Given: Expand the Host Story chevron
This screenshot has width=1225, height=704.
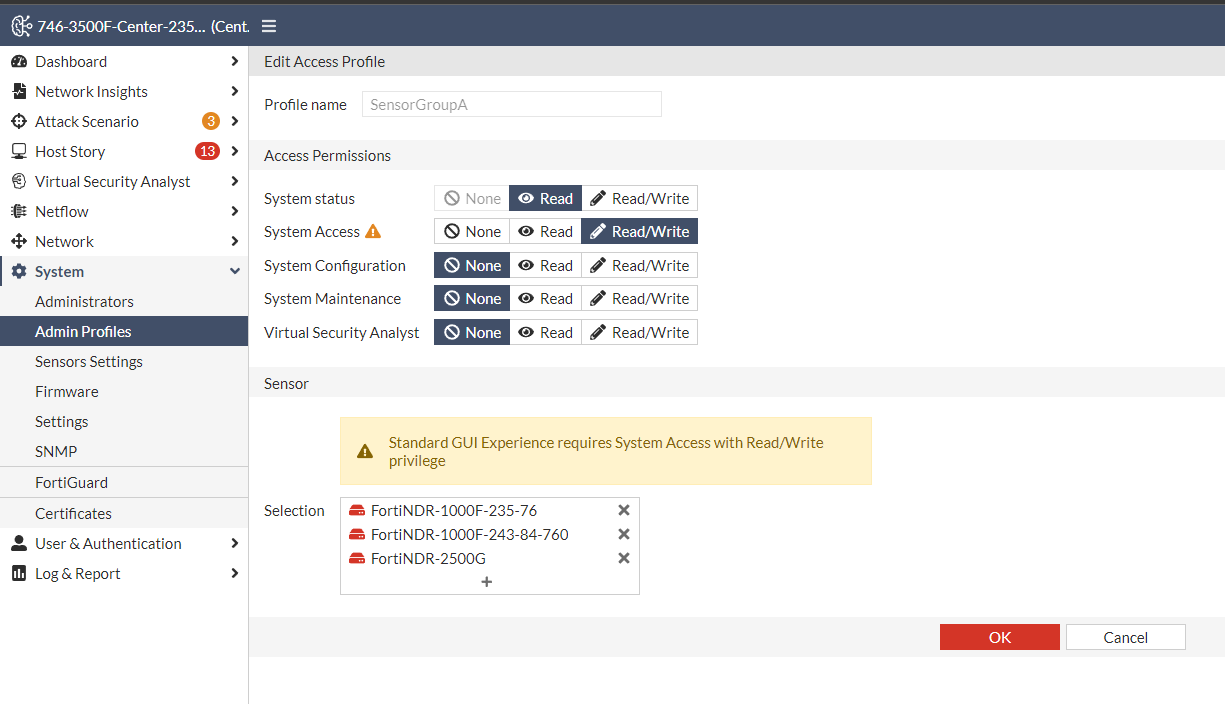Looking at the screenshot, I should 235,151.
